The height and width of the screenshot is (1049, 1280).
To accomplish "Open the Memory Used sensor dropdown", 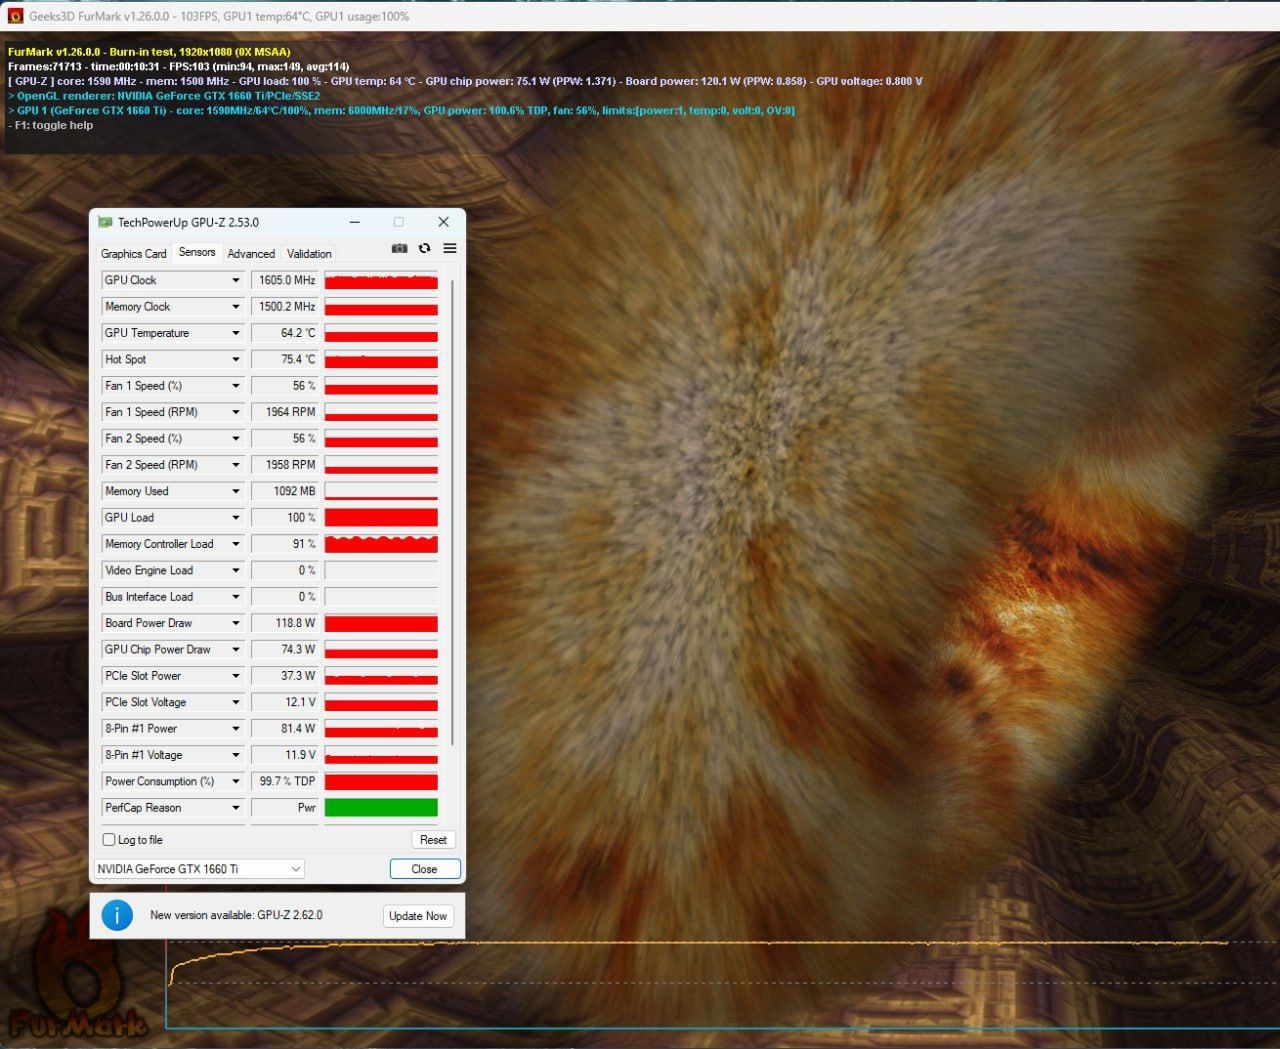I will pyautogui.click(x=236, y=491).
